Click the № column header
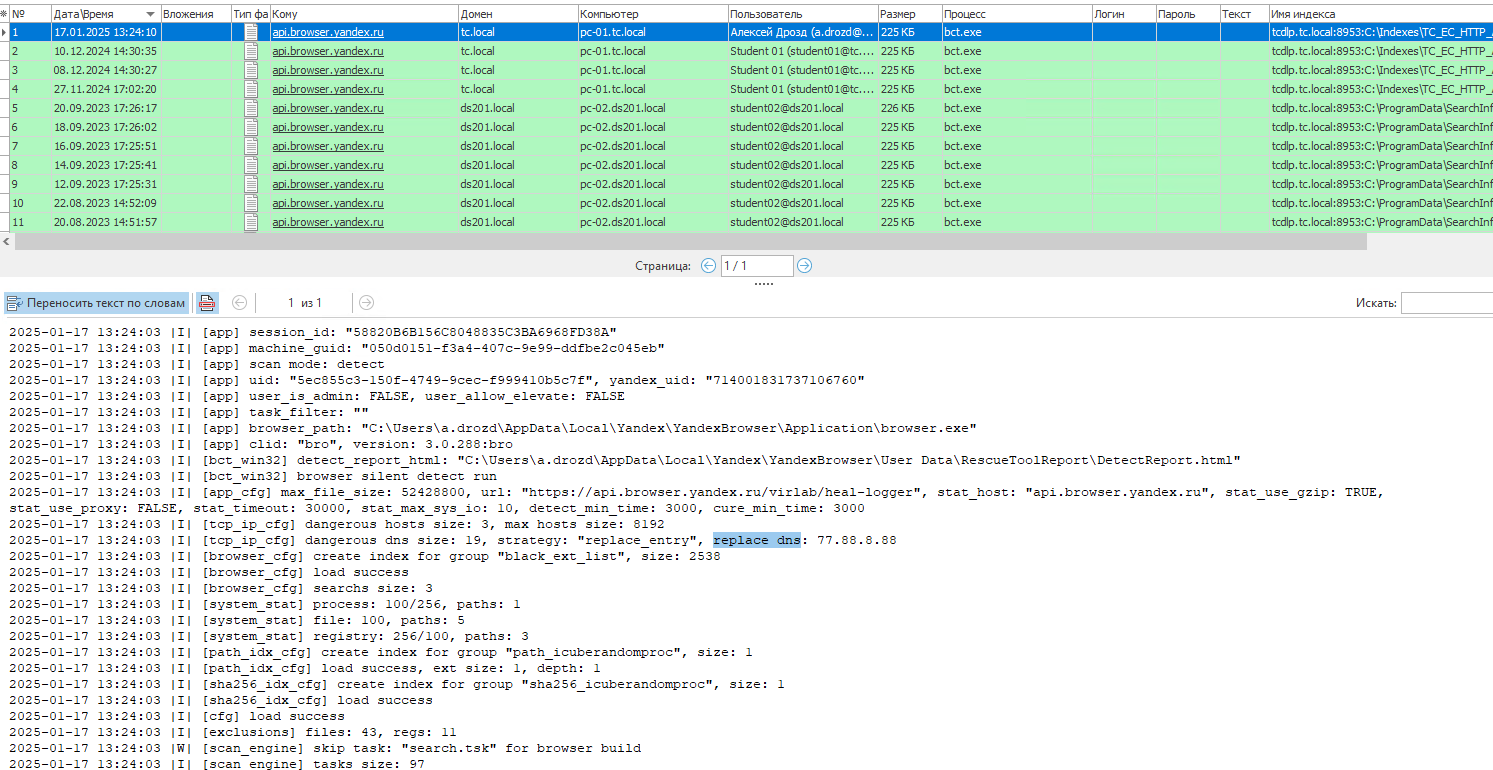Viewport: 1493px width, 770px height. 28,14
